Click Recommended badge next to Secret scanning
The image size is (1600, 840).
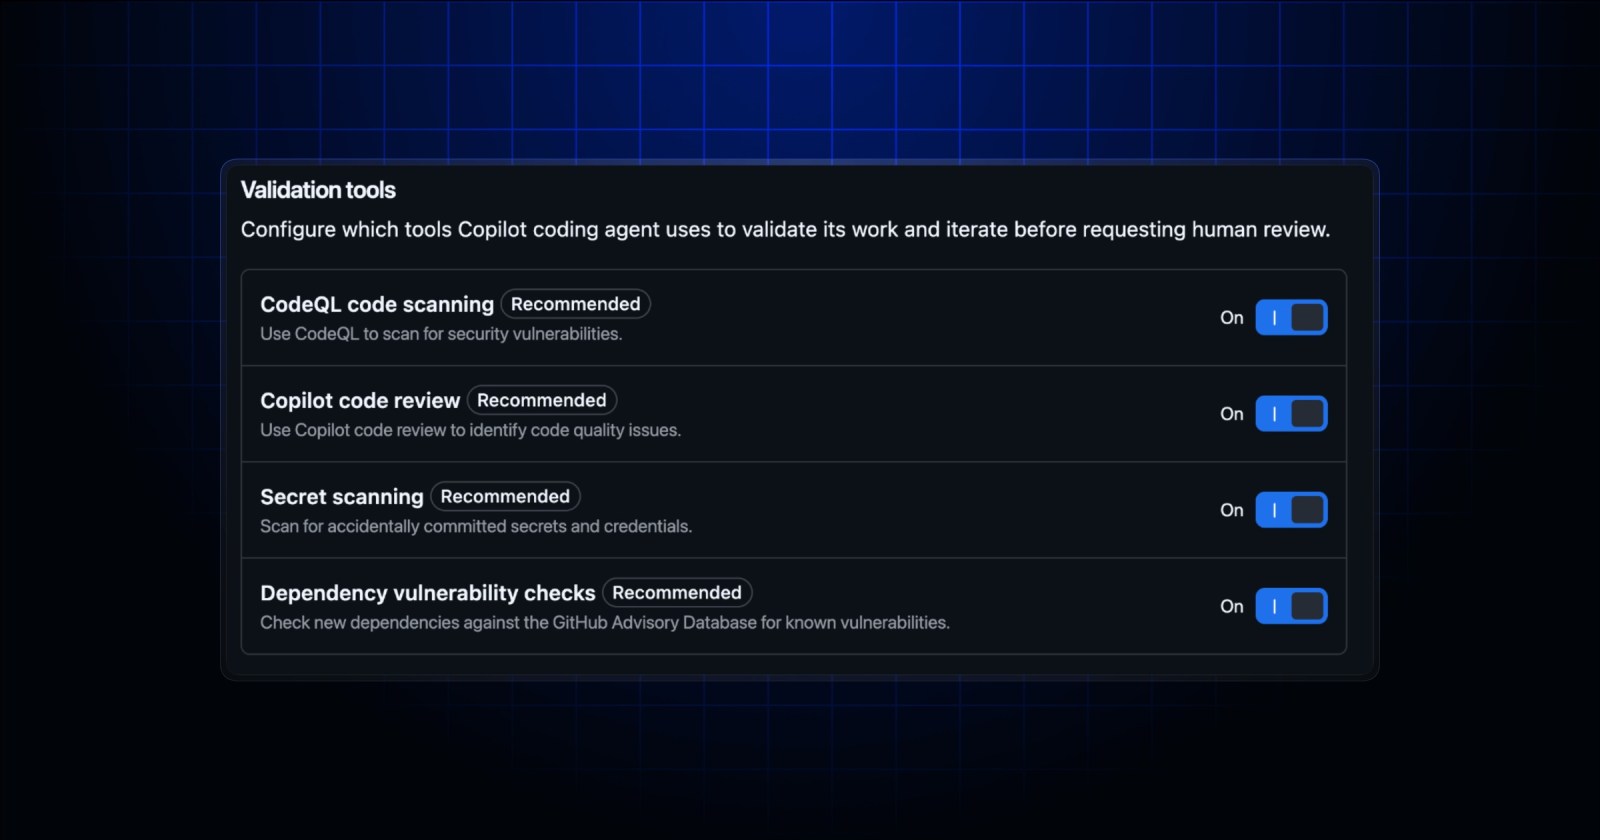tap(505, 496)
